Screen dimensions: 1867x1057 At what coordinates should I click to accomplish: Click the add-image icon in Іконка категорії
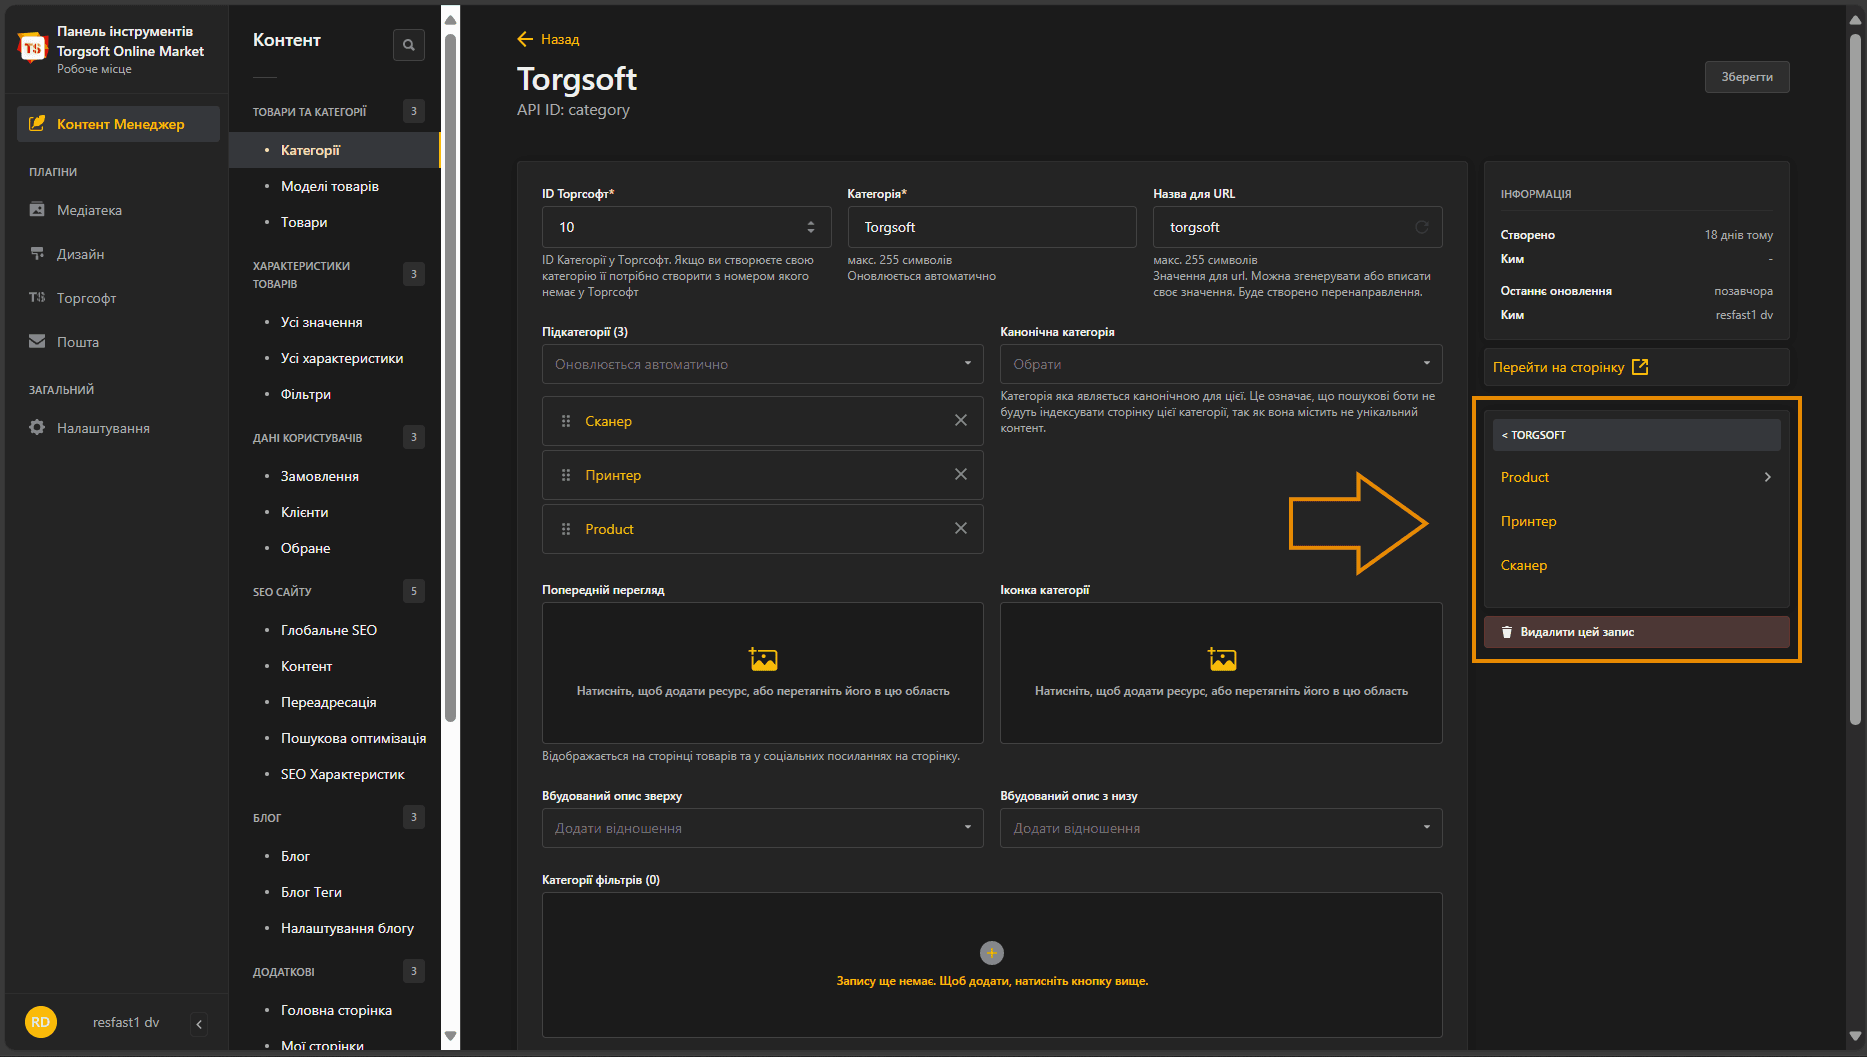tap(1222, 659)
